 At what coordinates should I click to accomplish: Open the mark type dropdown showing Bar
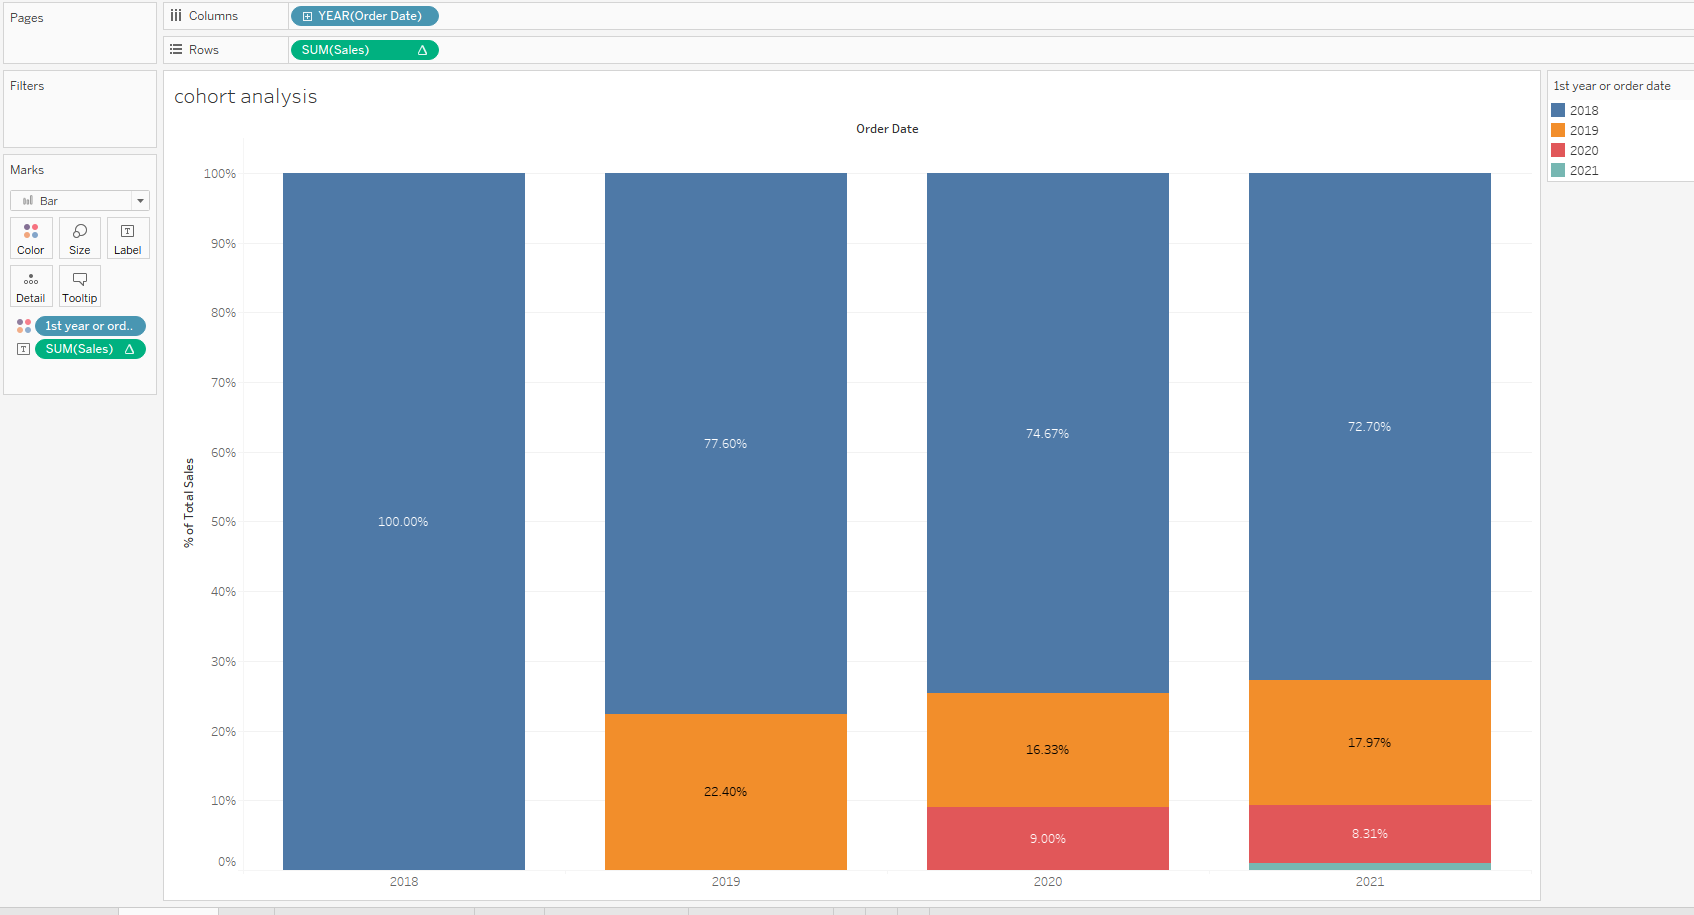(x=140, y=200)
